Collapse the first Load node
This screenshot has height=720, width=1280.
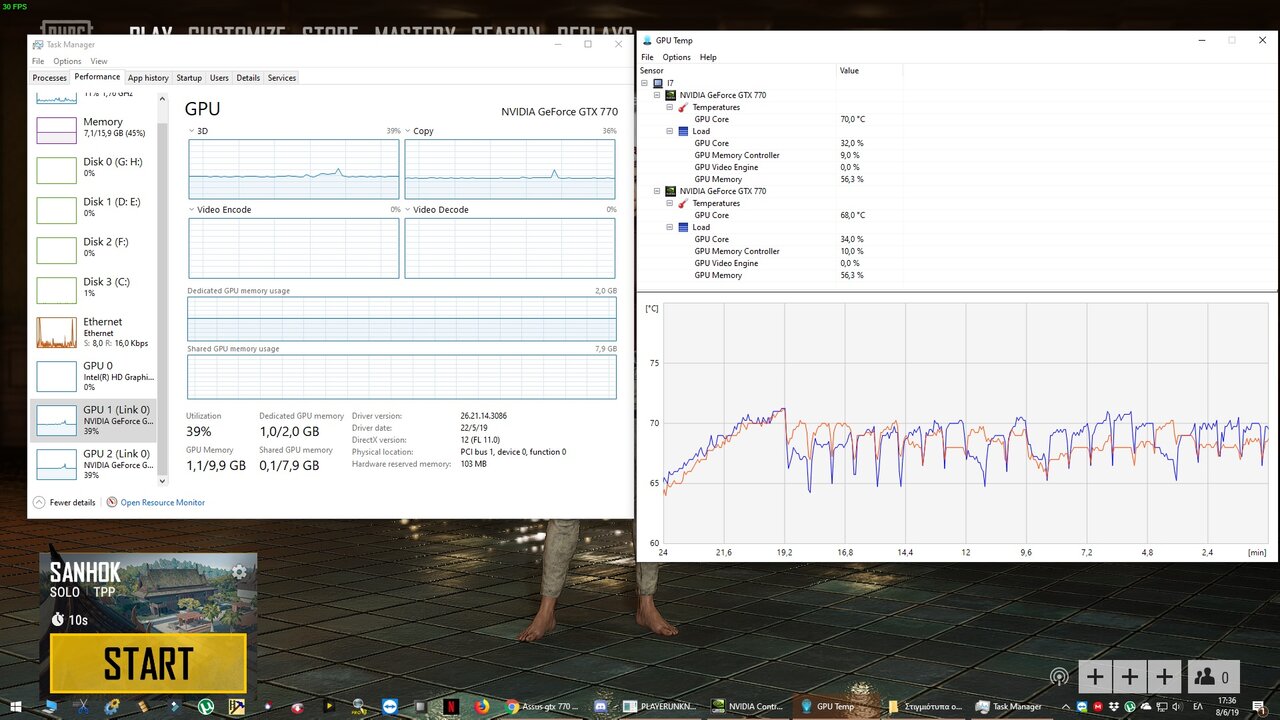[x=670, y=131]
